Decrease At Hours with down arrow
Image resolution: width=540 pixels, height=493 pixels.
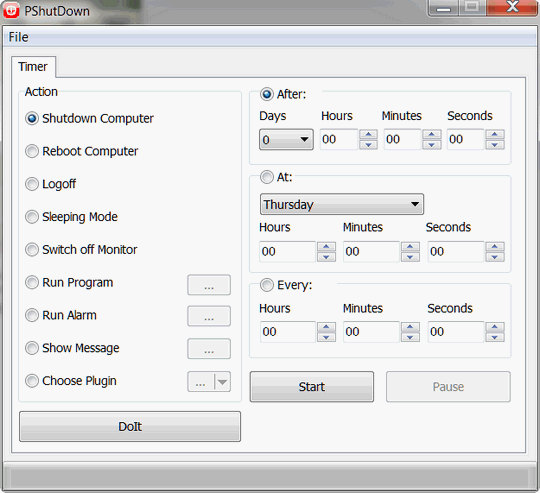(x=326, y=257)
